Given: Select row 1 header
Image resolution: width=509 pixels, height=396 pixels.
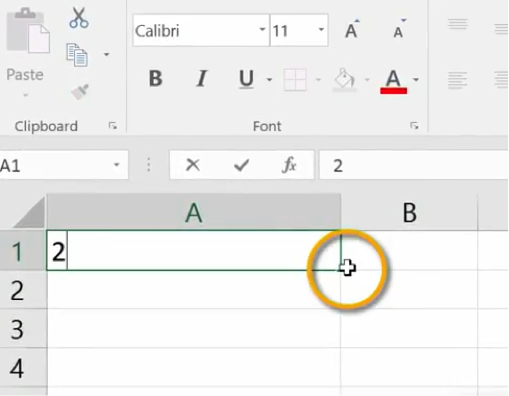Looking at the screenshot, I should tap(23, 250).
